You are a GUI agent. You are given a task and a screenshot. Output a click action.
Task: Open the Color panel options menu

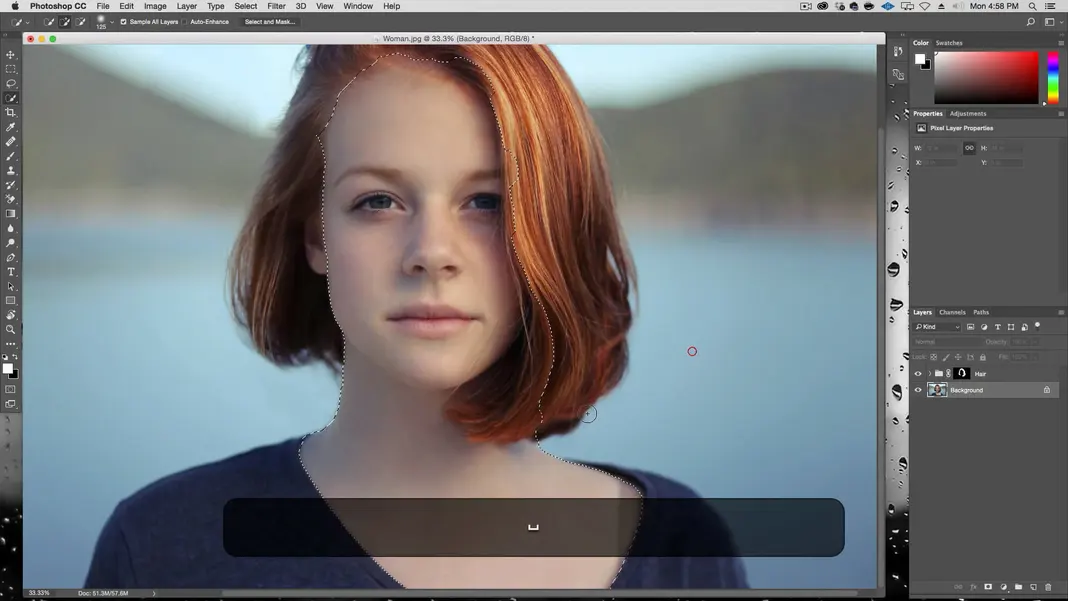pyautogui.click(x=1061, y=43)
